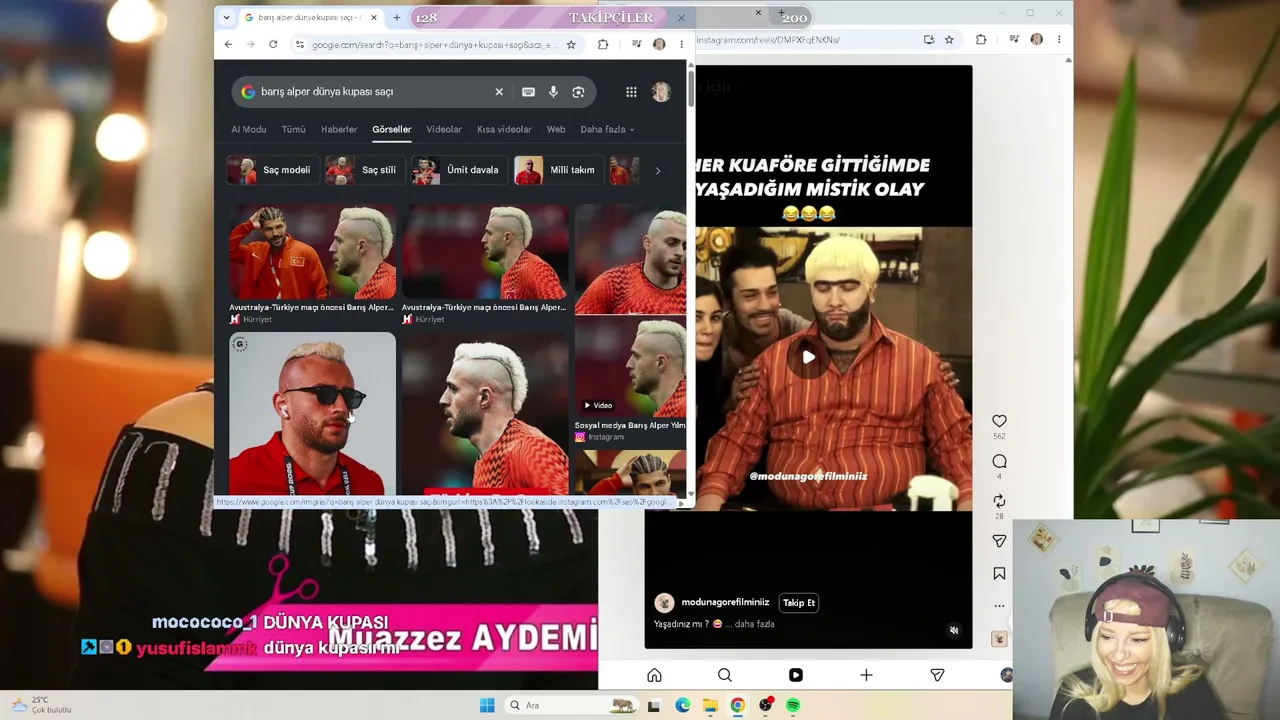Screen dimensions: 1280x720
Task: Bookmark the Google search page with star
Action: 571,44
